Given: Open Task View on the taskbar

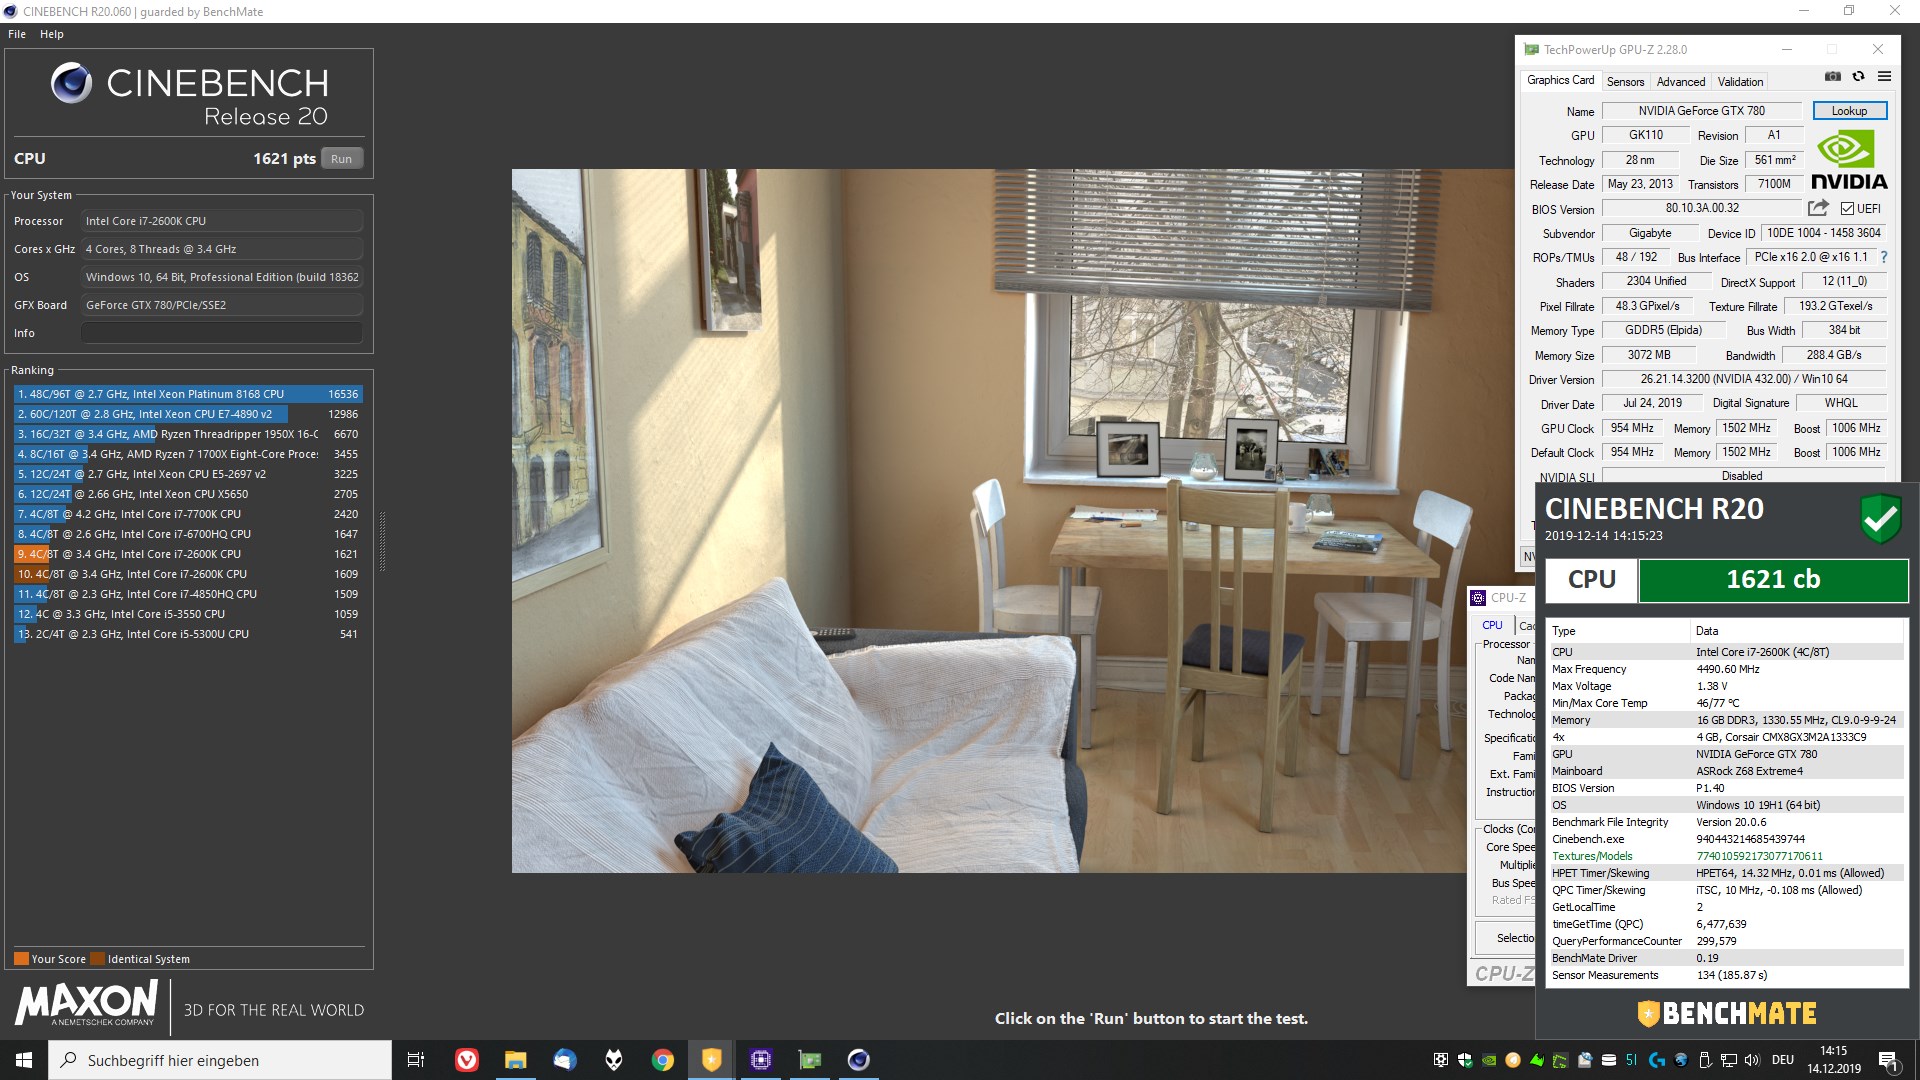Looking at the screenshot, I should point(416,1060).
